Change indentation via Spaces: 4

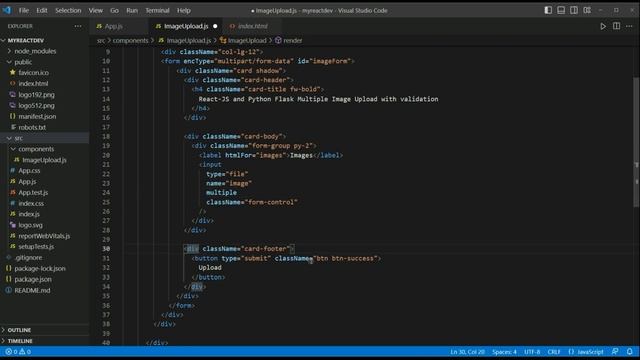[x=504, y=352]
